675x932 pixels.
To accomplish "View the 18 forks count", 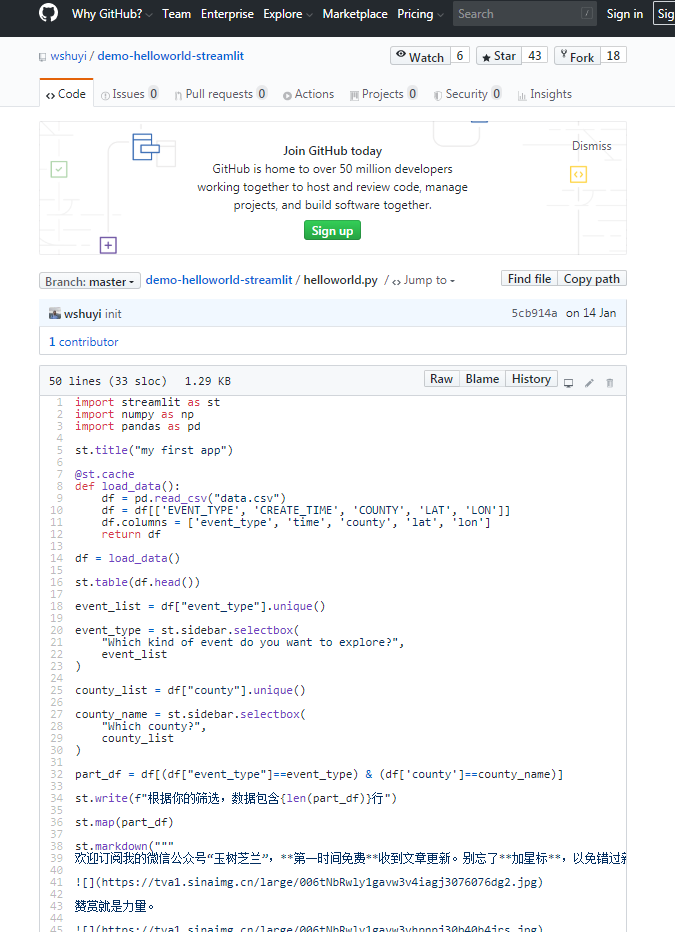I will 613,56.
